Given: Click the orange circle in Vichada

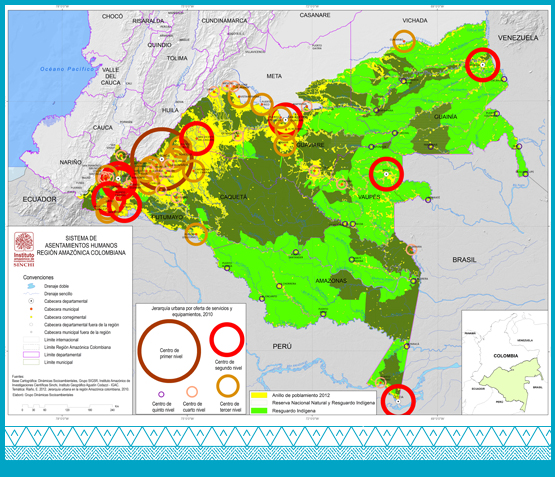Looking at the screenshot, I should 404,41.
